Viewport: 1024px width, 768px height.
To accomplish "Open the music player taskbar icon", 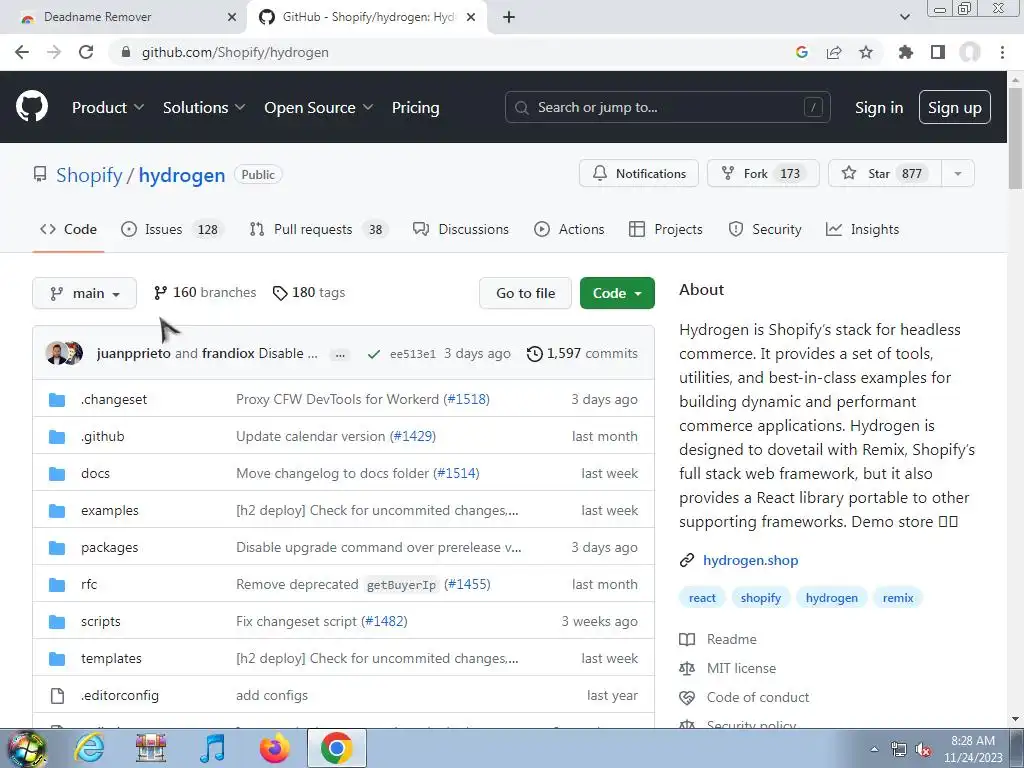I will (x=212, y=748).
